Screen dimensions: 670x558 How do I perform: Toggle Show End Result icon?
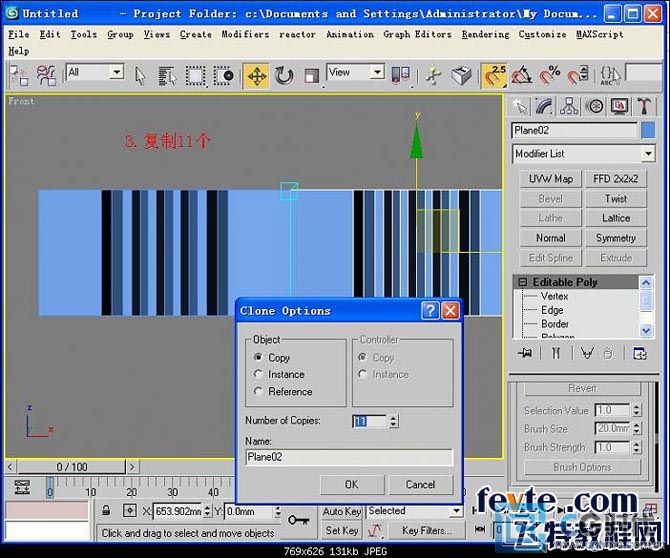pyautogui.click(x=555, y=353)
